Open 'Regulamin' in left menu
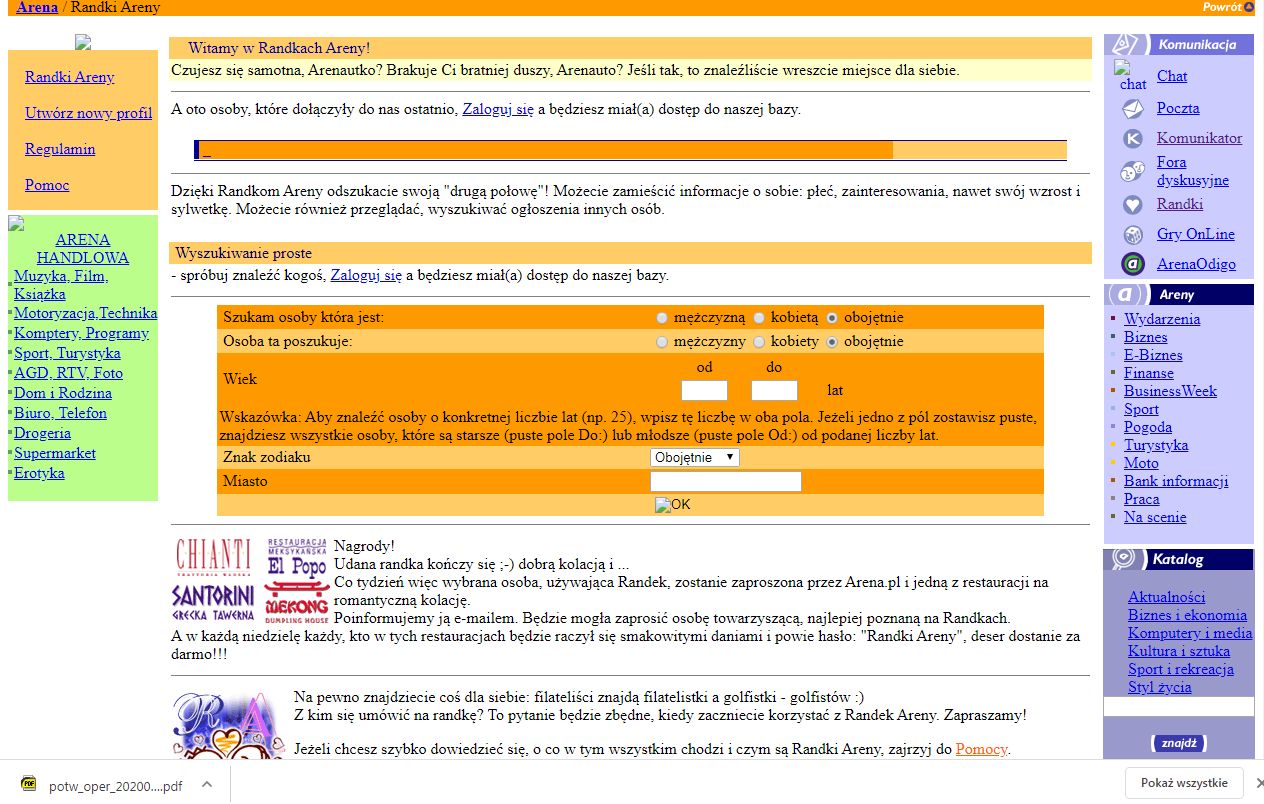Image resolution: width=1264 pixels, height=804 pixels. coord(60,149)
